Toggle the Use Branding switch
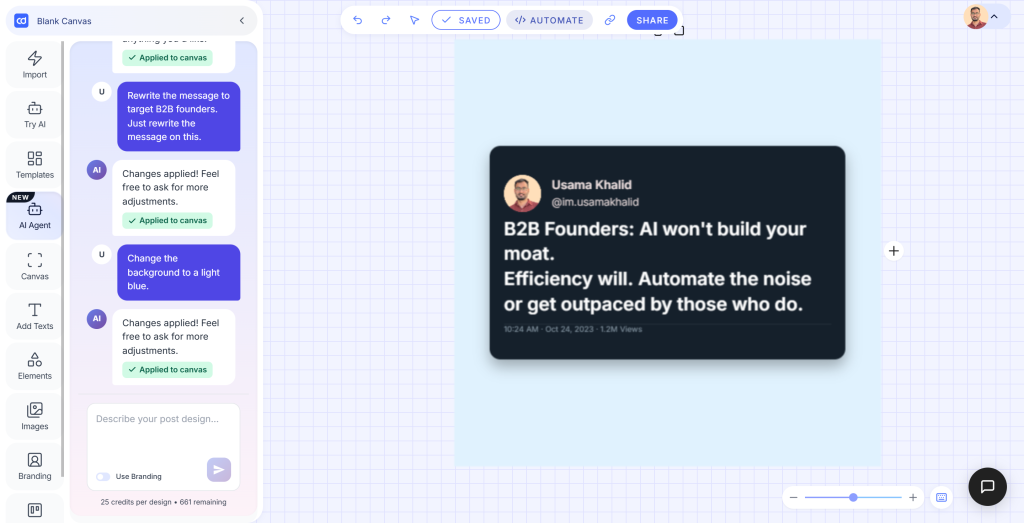Screen dimensions: 1024x523 click(103, 477)
